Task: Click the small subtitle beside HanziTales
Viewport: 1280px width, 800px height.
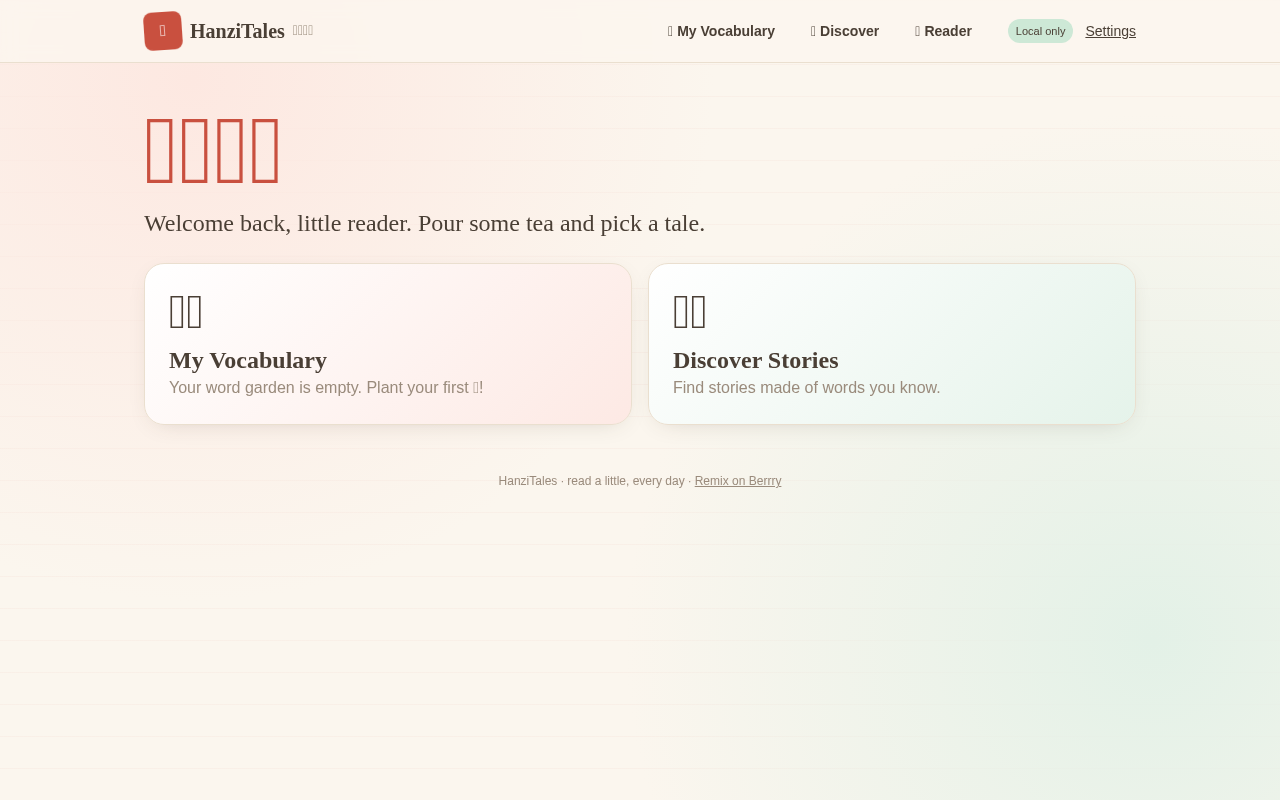Action: coord(303,31)
